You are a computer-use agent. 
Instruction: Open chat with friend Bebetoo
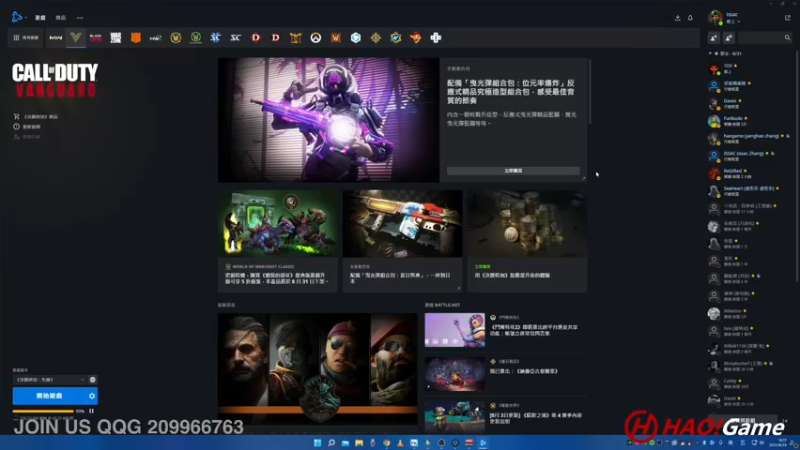click(748, 313)
